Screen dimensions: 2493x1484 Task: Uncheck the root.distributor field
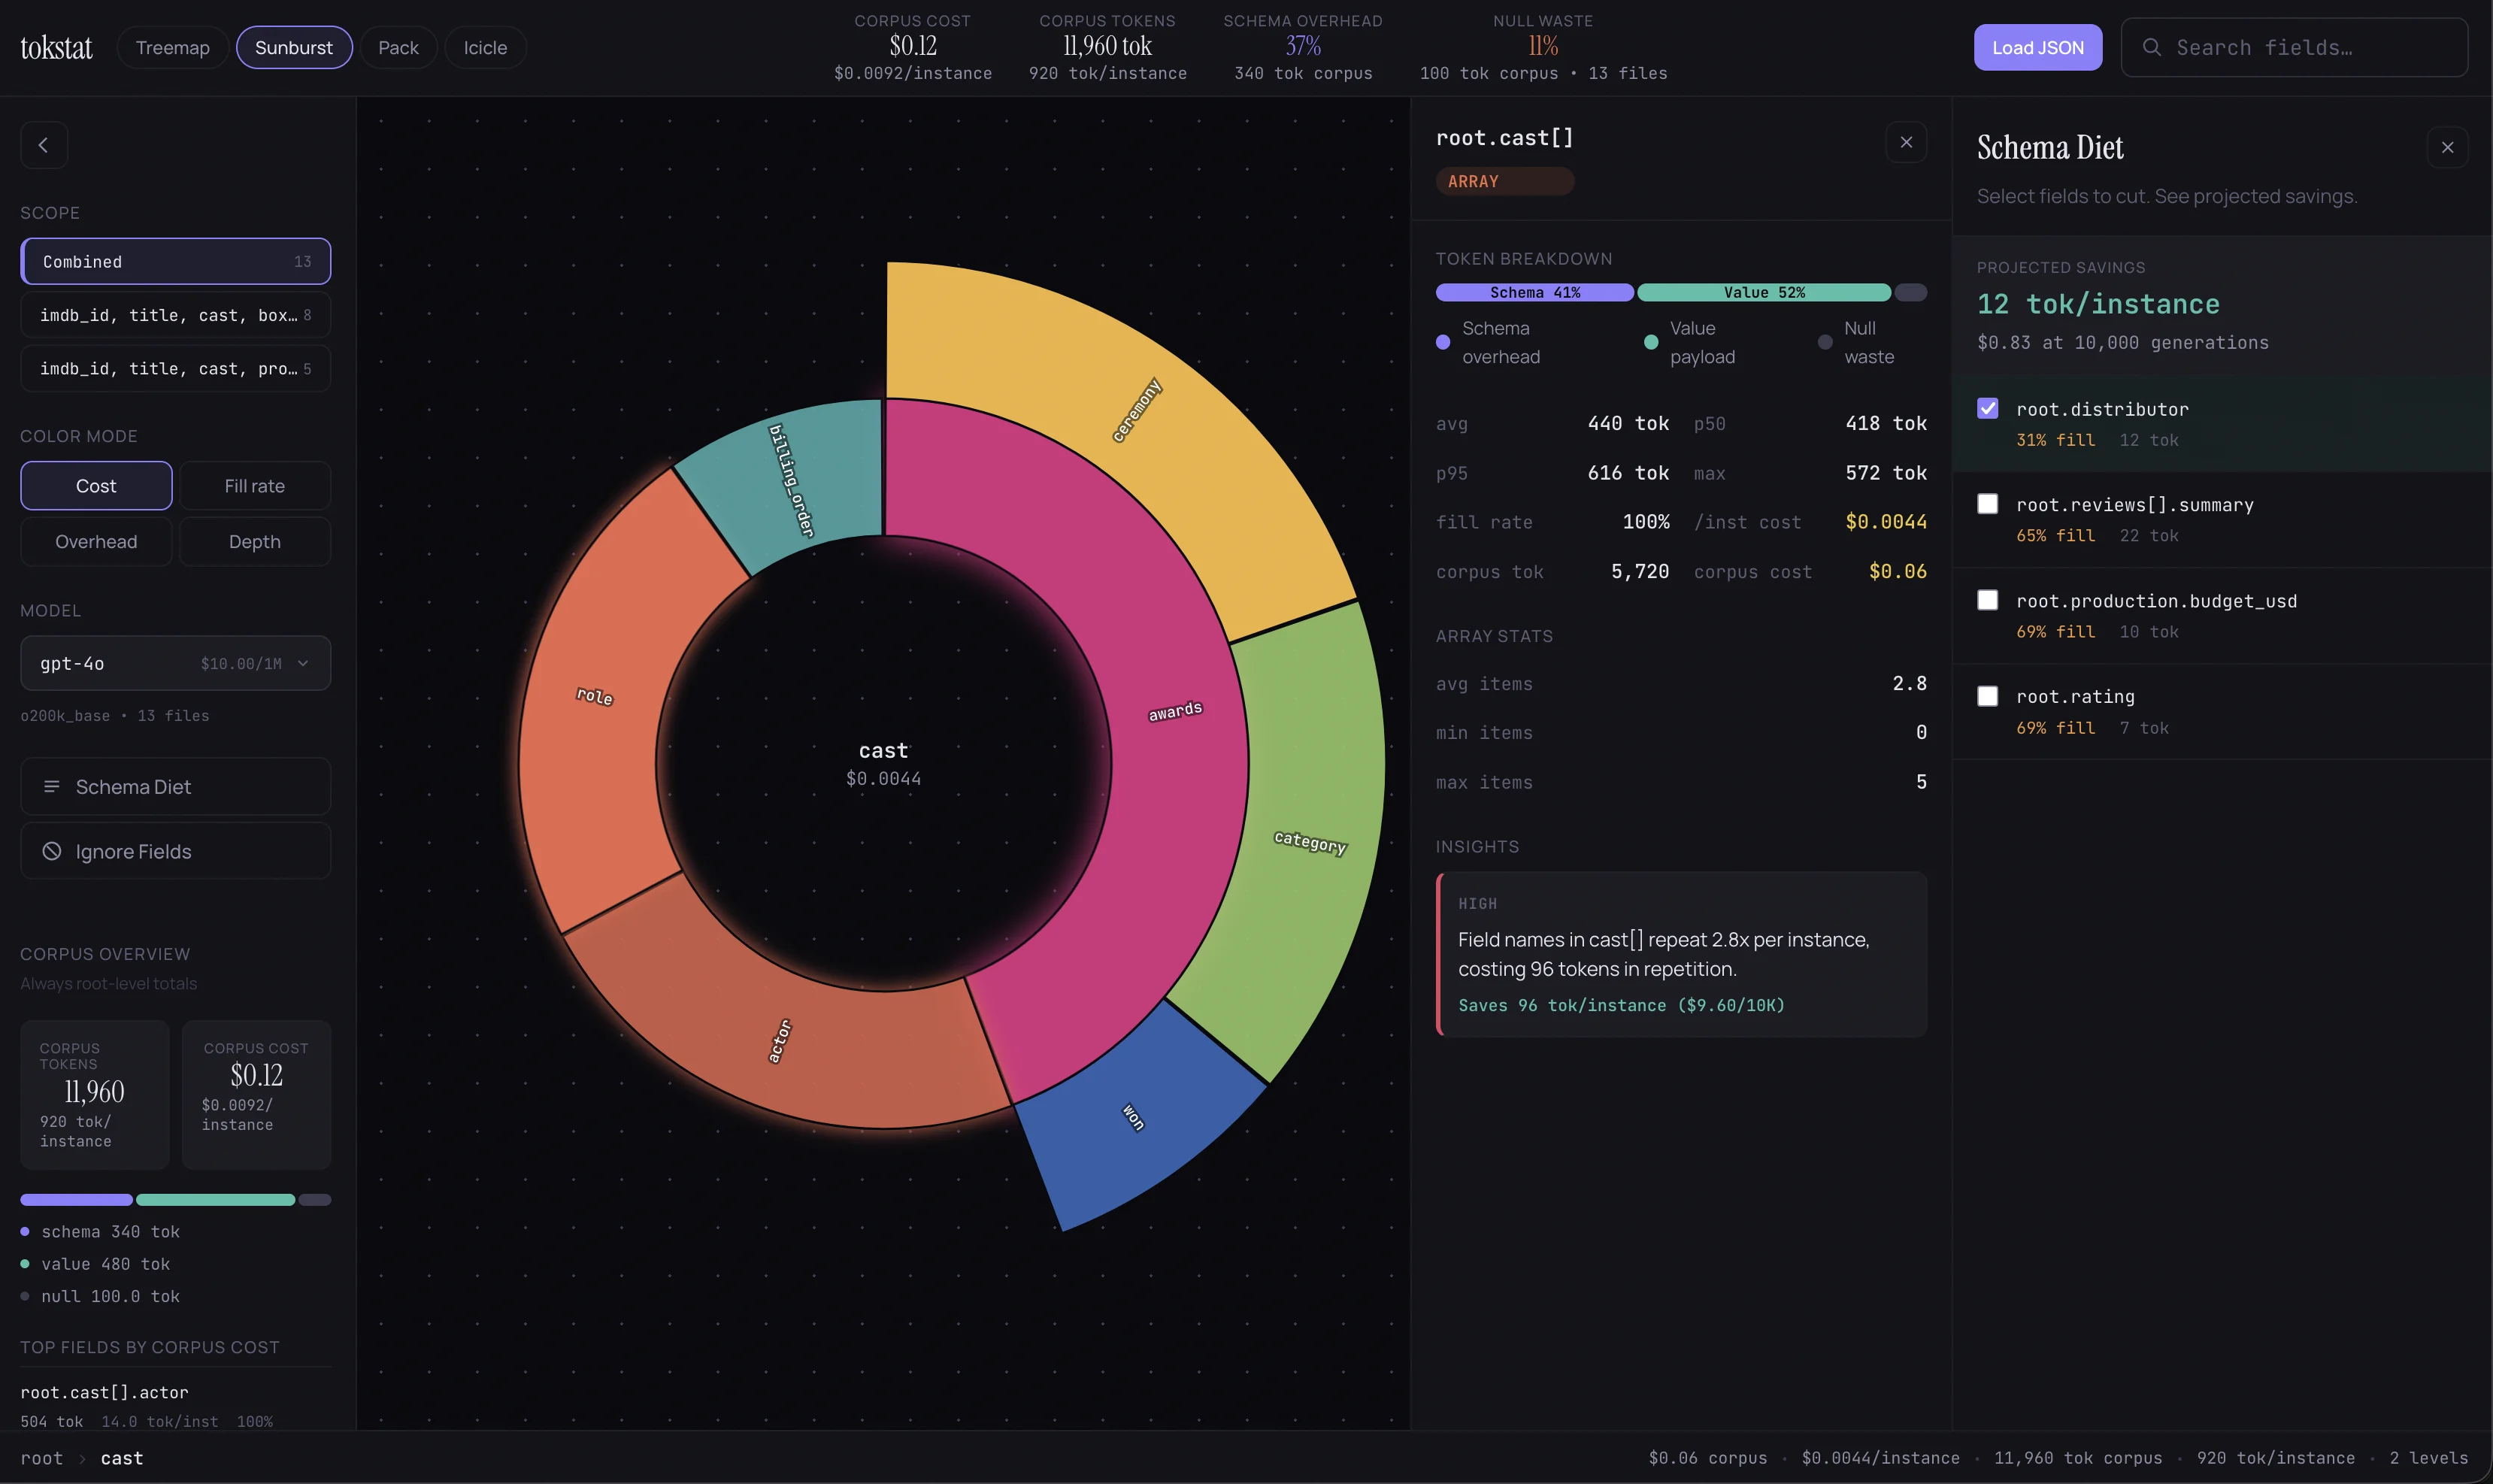pos(1988,408)
